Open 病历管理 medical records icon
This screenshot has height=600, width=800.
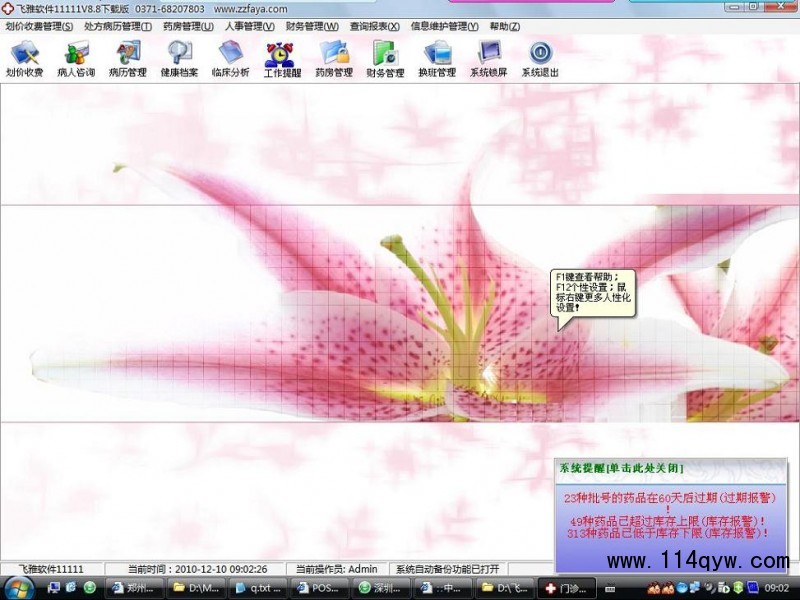128,58
